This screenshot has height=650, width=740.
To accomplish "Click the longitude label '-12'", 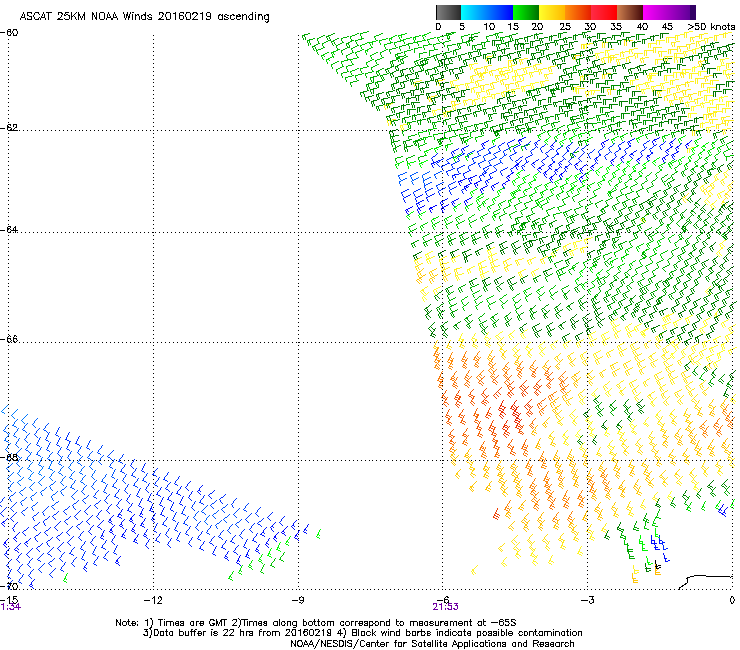I will (153, 600).
